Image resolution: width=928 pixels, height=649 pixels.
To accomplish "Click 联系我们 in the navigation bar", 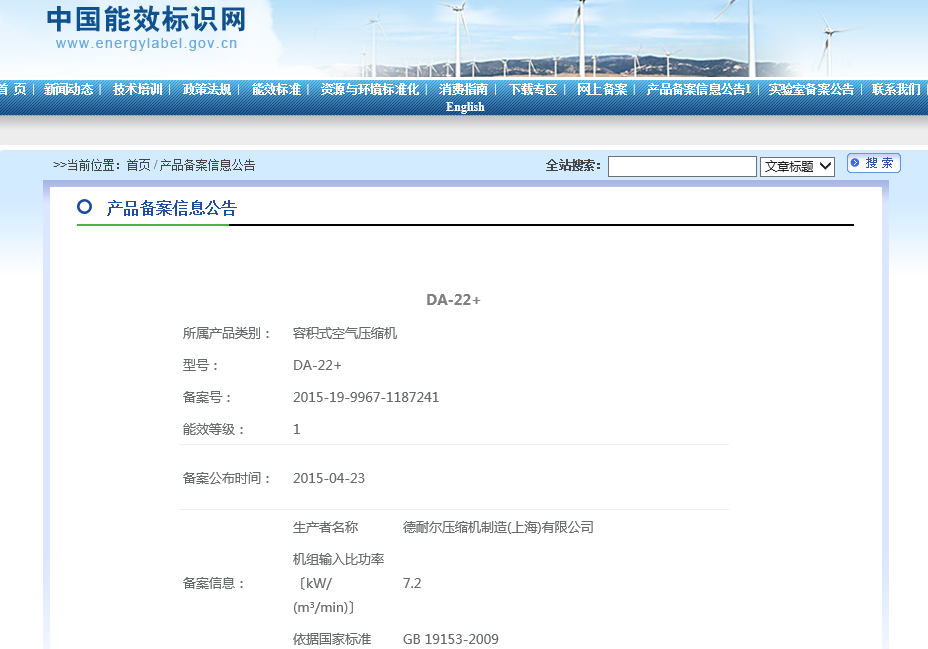I will [895, 89].
